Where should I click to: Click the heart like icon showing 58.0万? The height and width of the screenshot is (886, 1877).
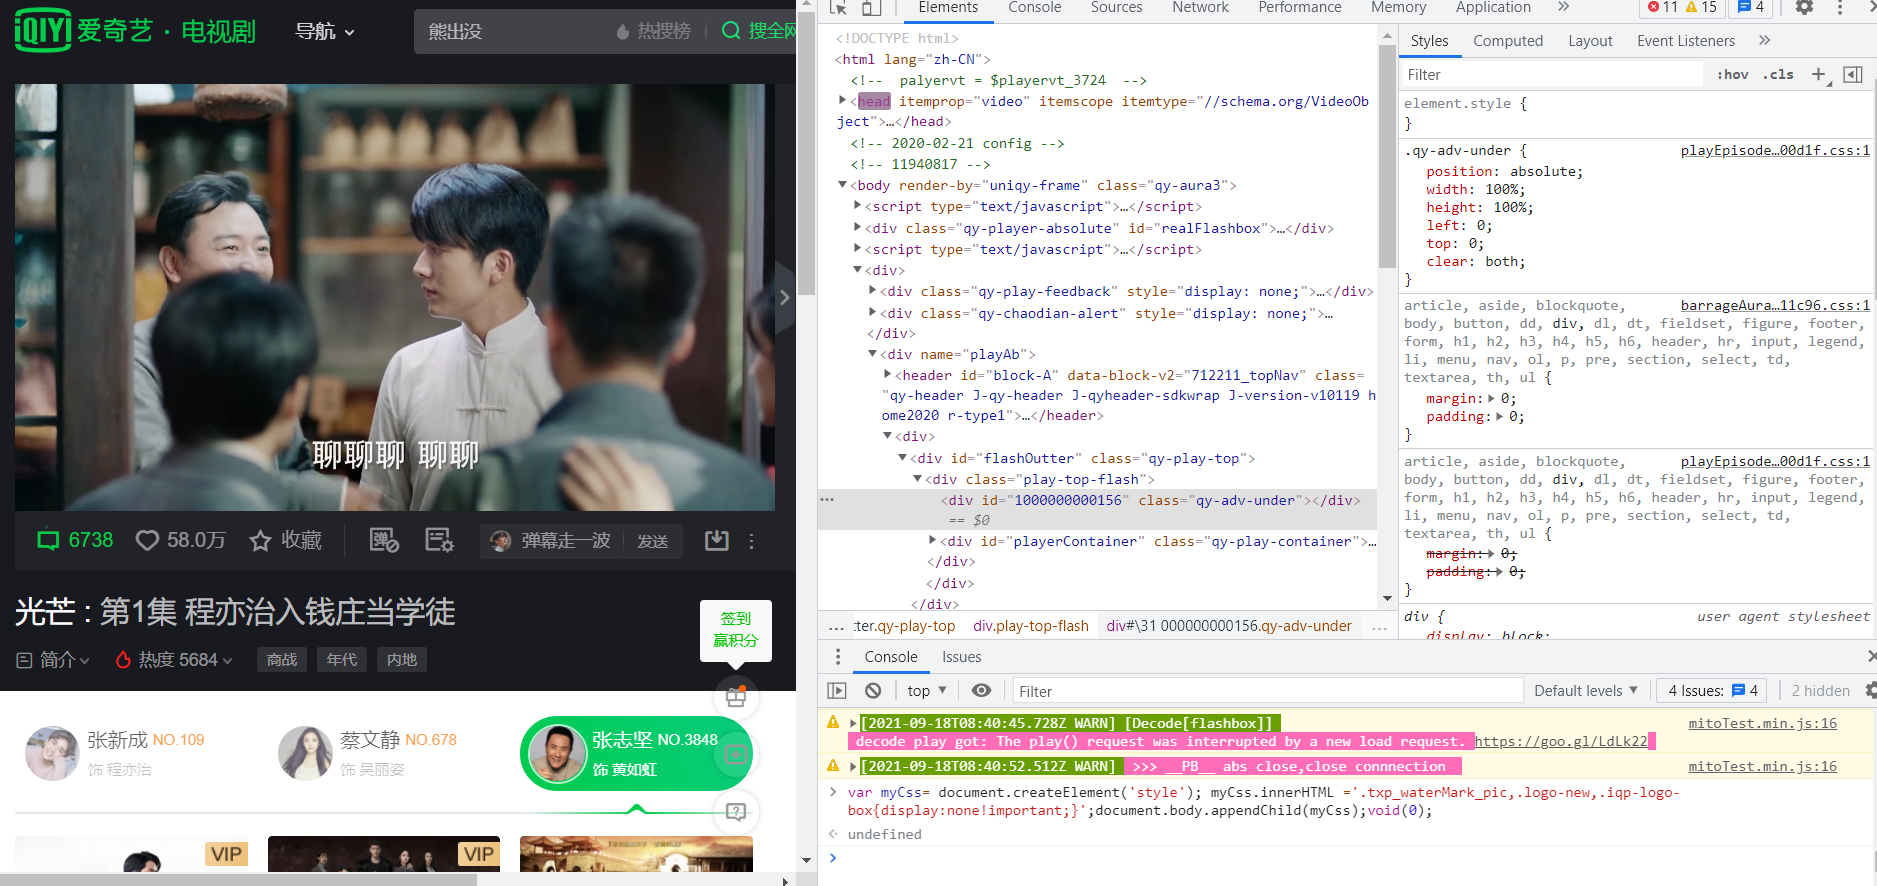pos(148,541)
